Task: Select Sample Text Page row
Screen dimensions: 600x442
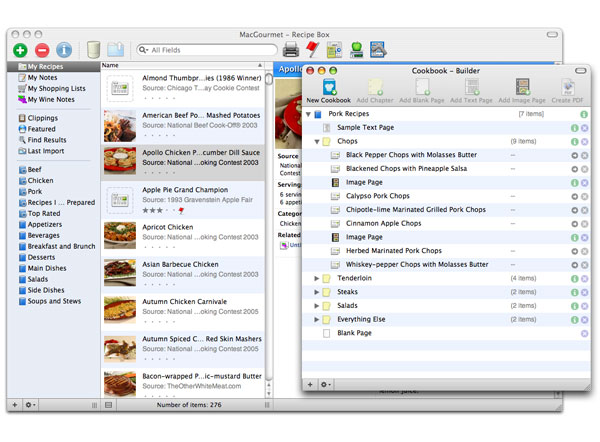Action: pyautogui.click(x=446, y=128)
